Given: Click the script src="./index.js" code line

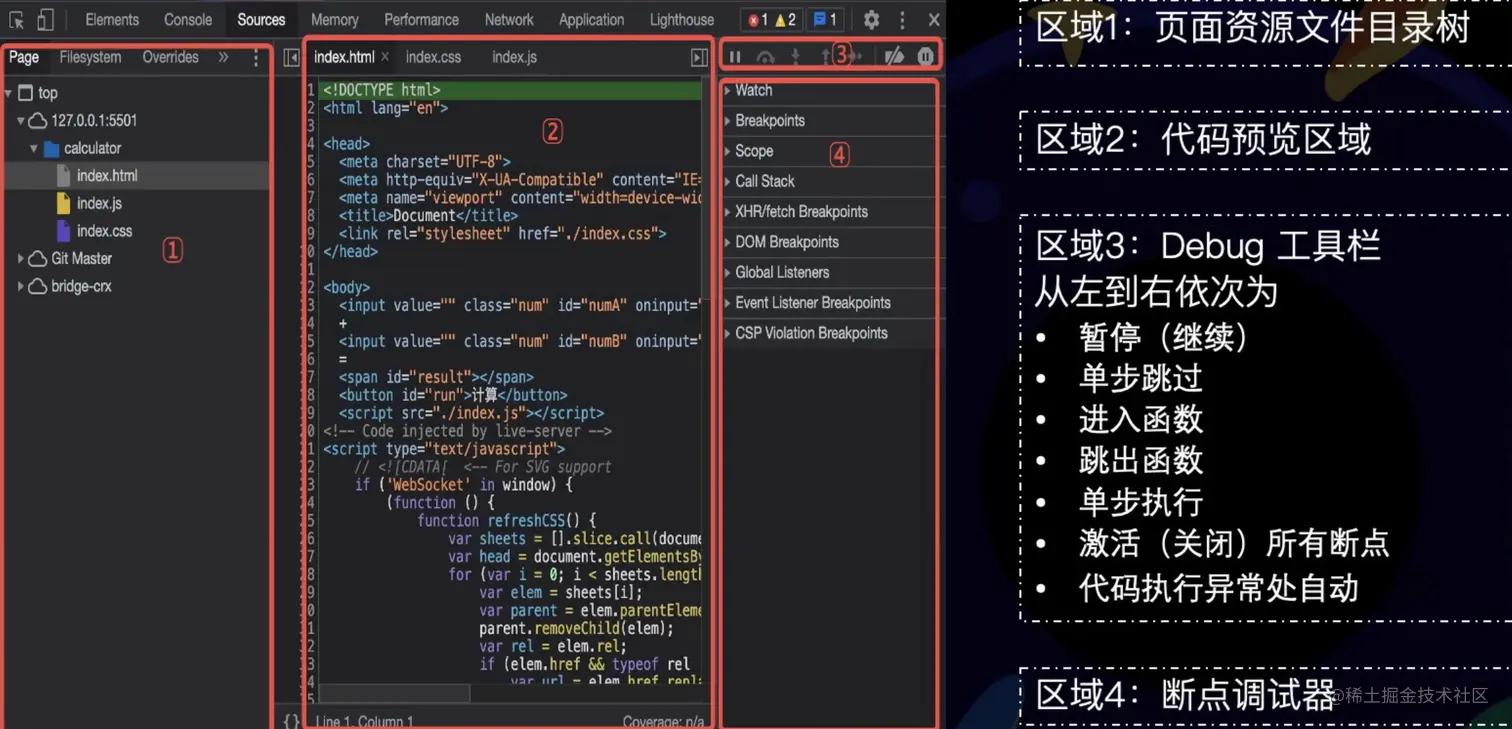Looking at the screenshot, I should click(470, 413).
